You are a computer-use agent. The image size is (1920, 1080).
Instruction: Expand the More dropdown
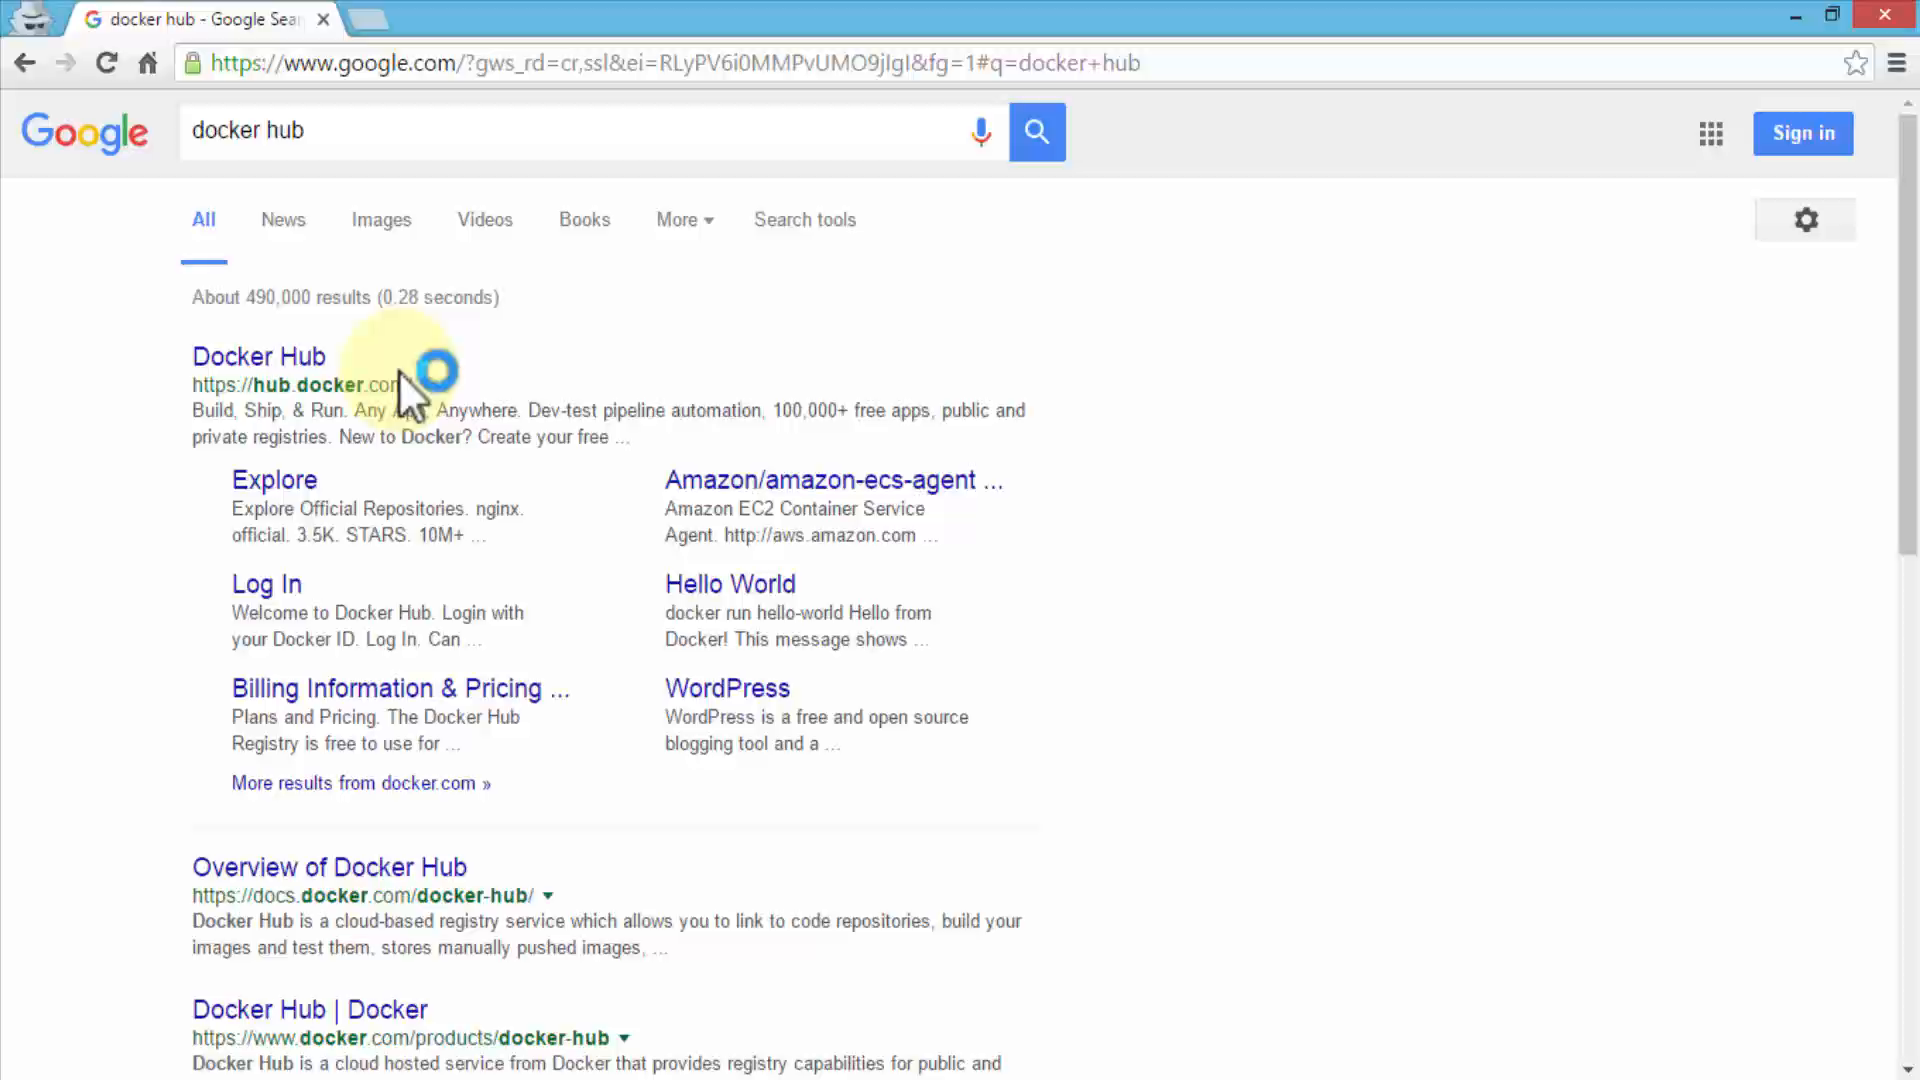[685, 220]
